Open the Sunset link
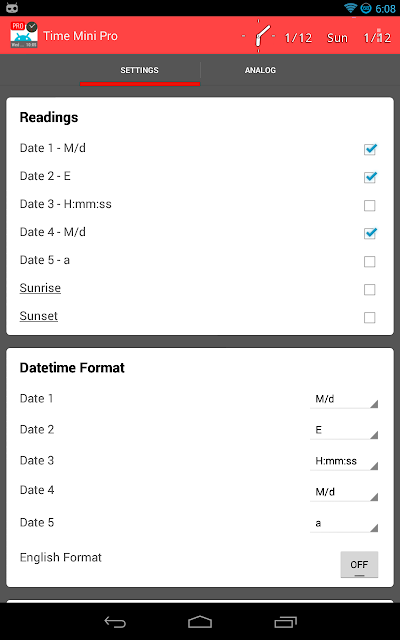 click(x=39, y=316)
